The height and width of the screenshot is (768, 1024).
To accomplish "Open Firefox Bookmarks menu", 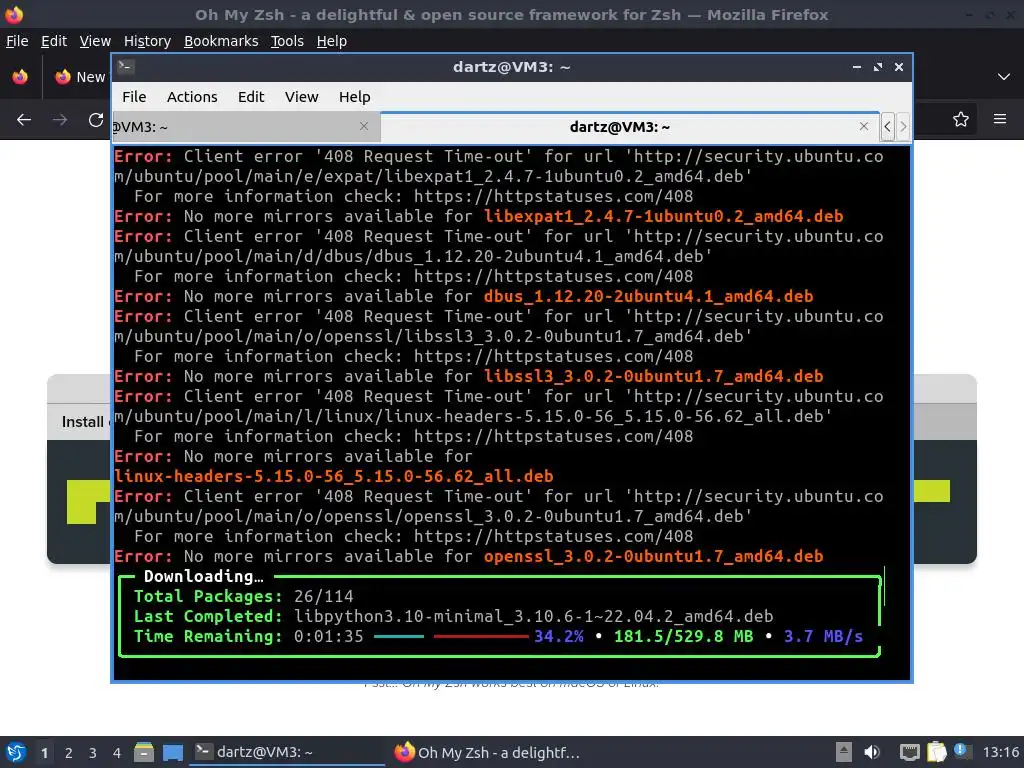I will coord(221,40).
